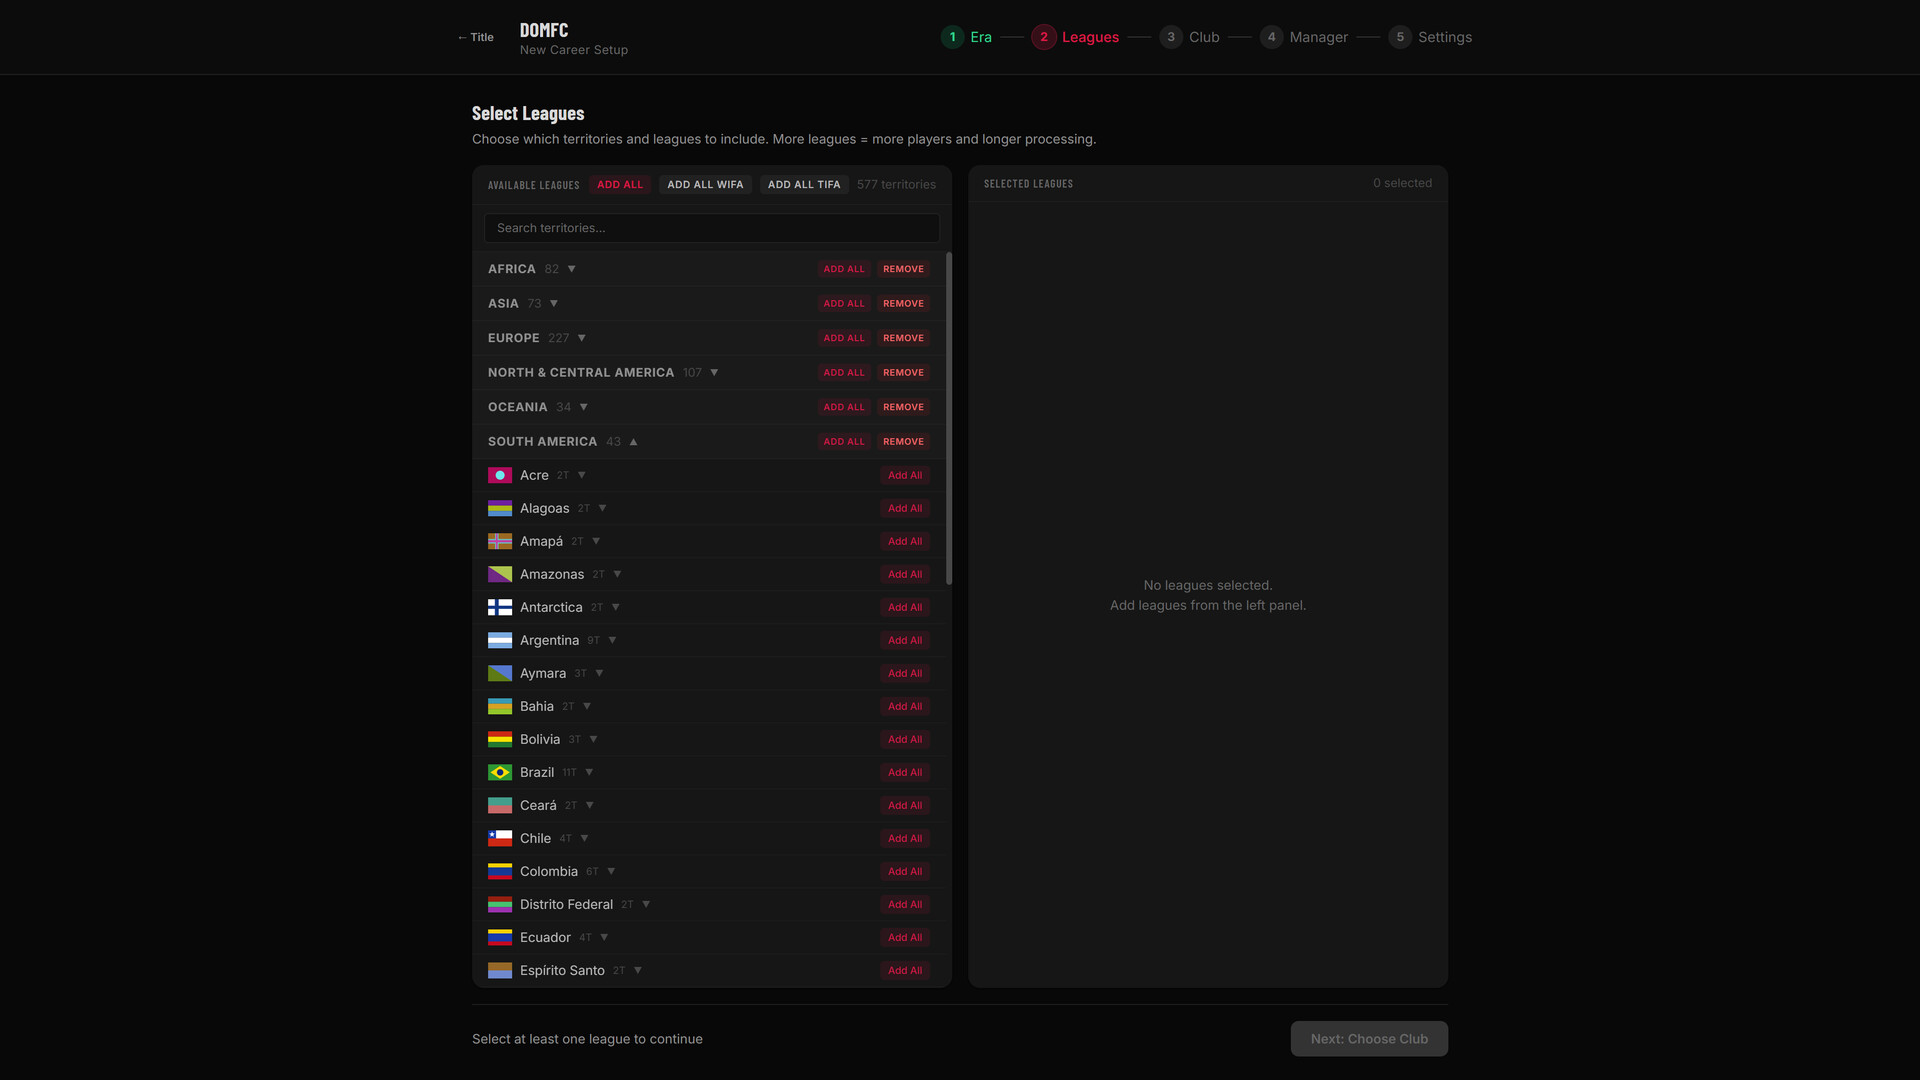Click the available leagues list scrollbar

pyautogui.click(x=948, y=420)
